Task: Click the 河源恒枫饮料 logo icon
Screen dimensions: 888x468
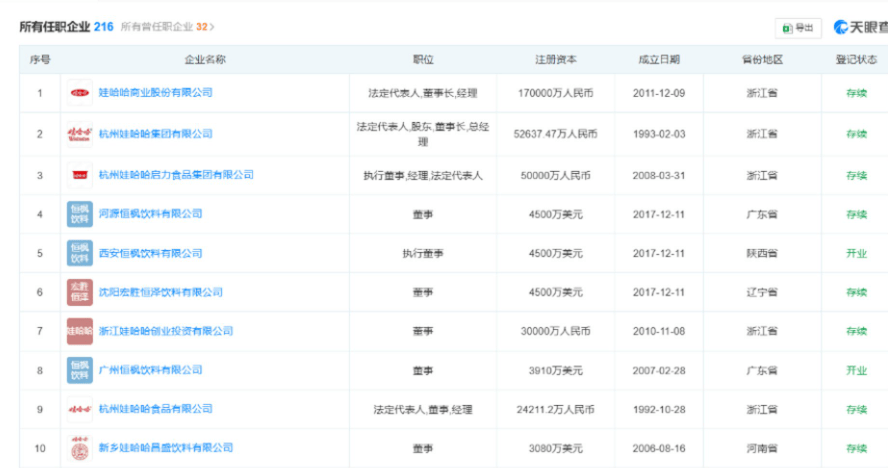Action: click(x=80, y=214)
